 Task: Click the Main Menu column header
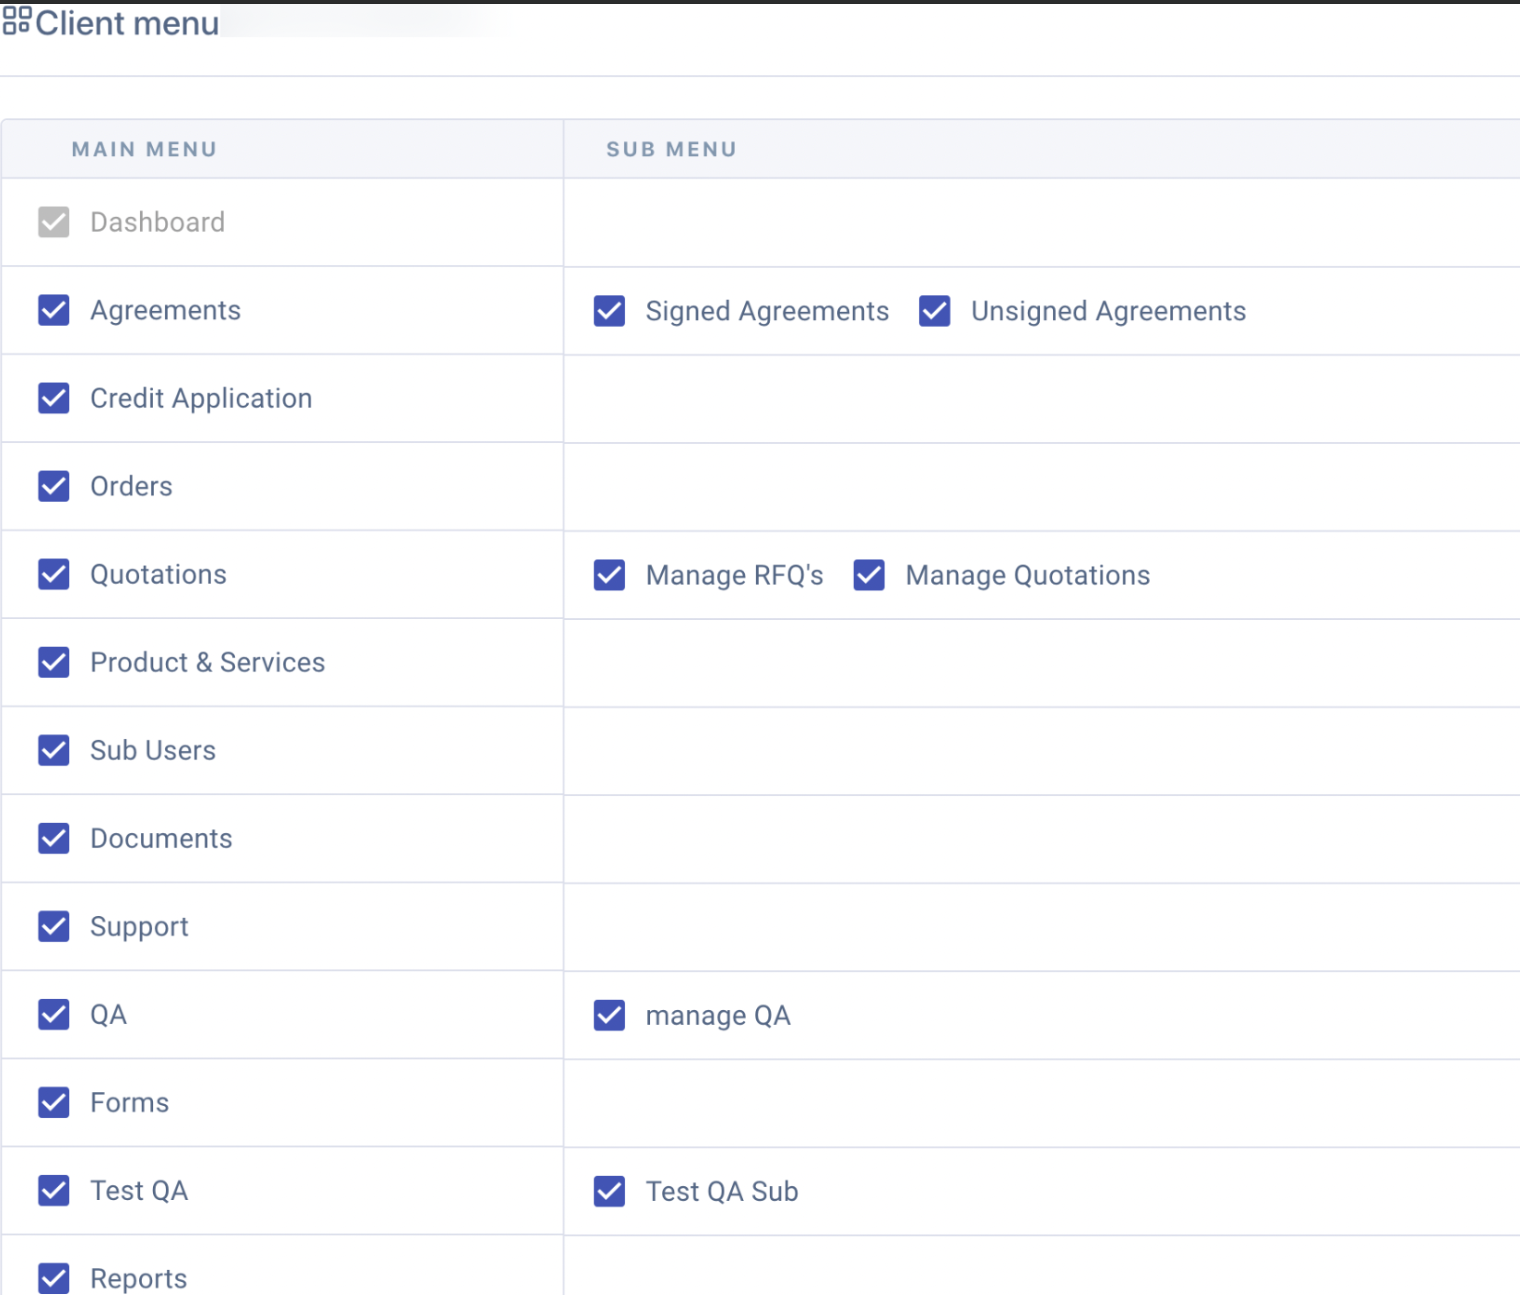tap(144, 149)
